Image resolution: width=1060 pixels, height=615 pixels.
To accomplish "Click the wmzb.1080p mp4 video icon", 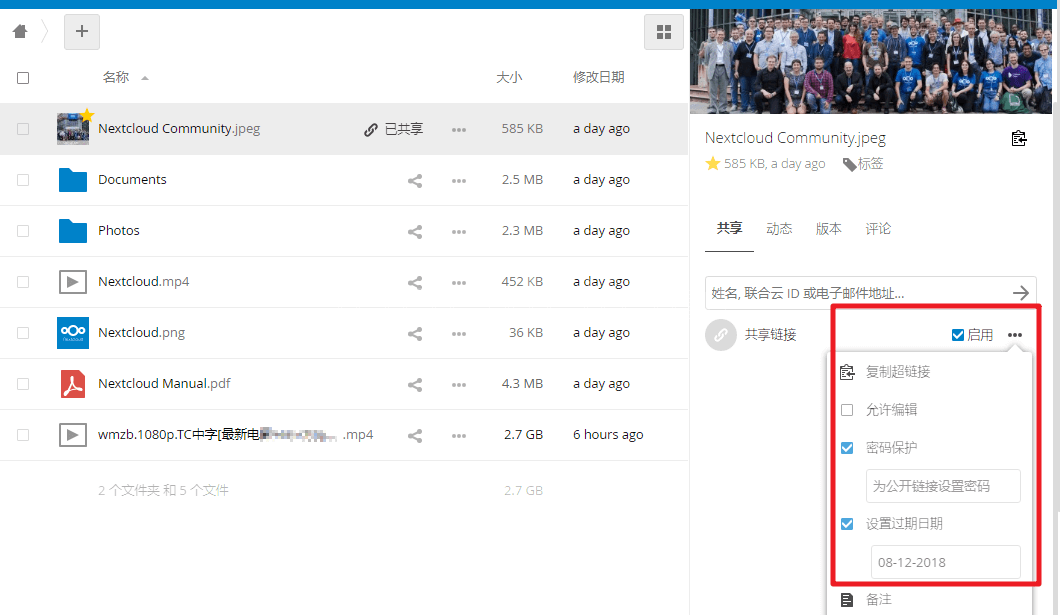I will tap(73, 435).
